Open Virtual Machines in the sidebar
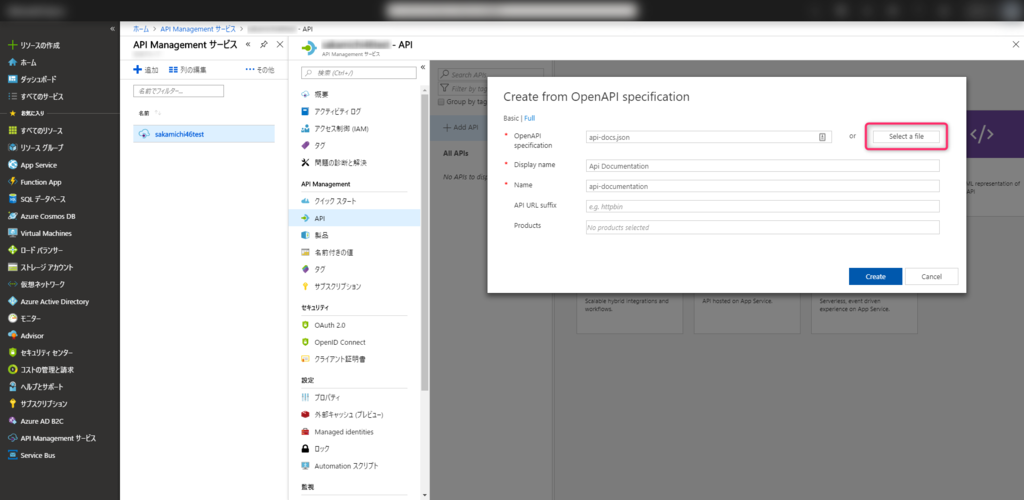The image size is (1024, 500). click(40, 233)
